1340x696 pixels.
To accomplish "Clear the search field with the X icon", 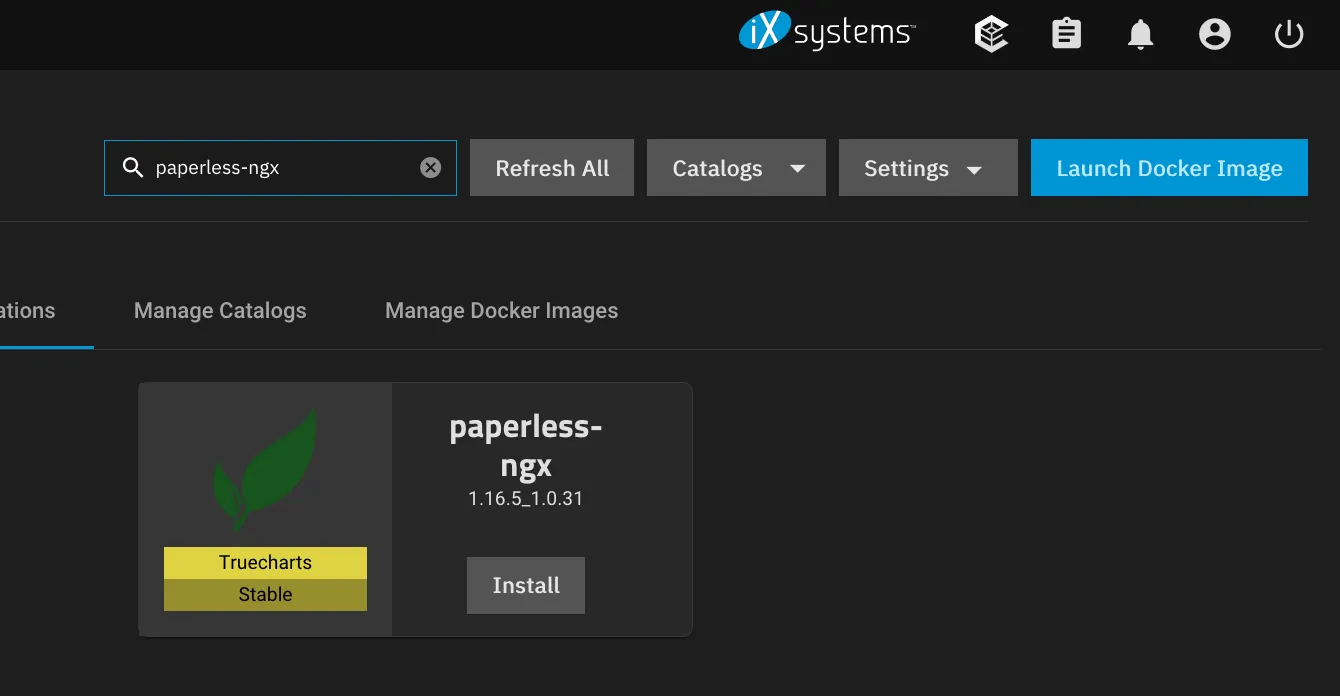I will (x=431, y=167).
